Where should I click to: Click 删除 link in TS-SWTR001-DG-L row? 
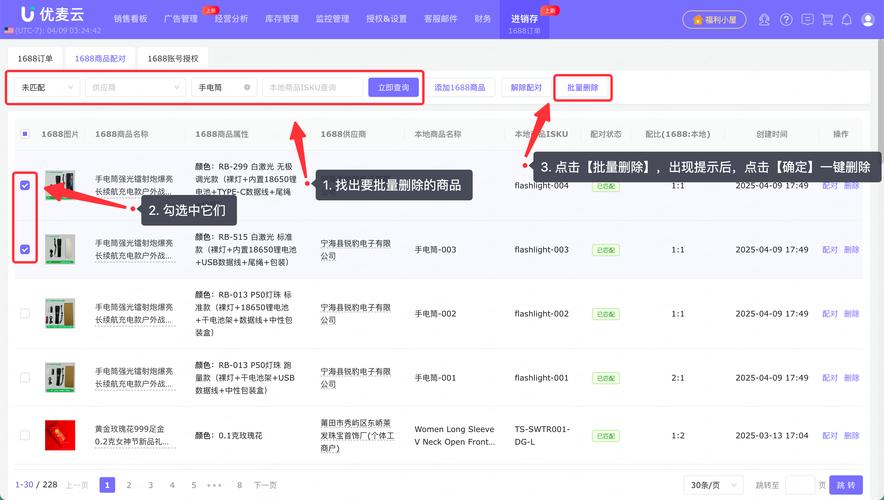point(851,436)
